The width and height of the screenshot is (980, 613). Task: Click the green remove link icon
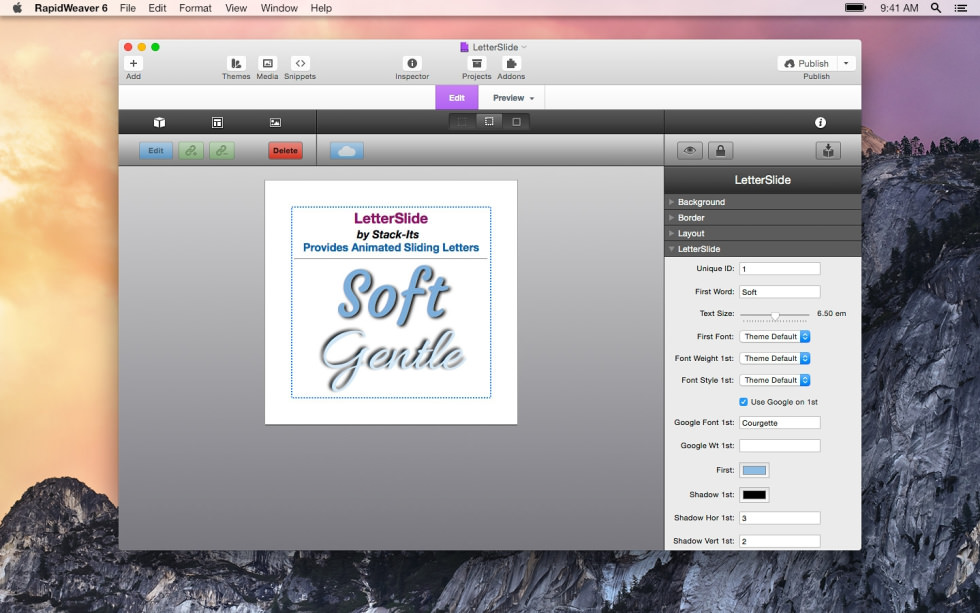pos(222,151)
